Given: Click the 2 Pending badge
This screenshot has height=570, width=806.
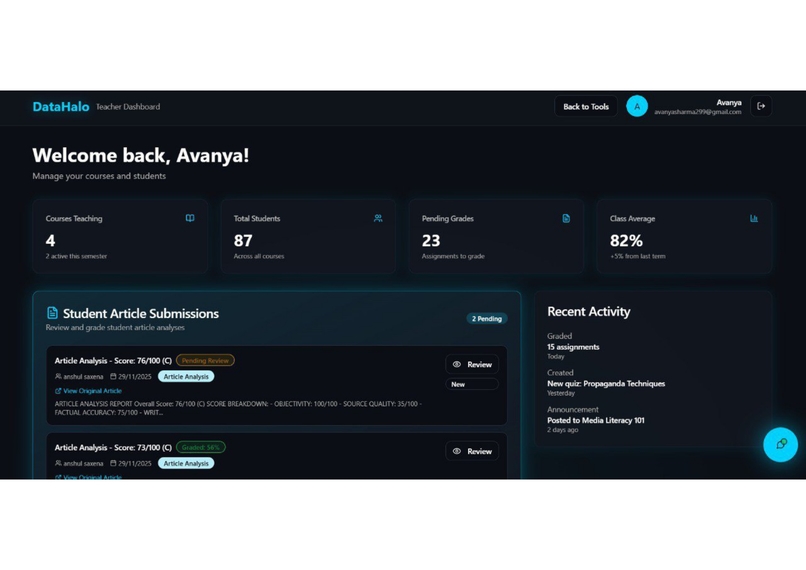Looking at the screenshot, I should pyautogui.click(x=486, y=319).
